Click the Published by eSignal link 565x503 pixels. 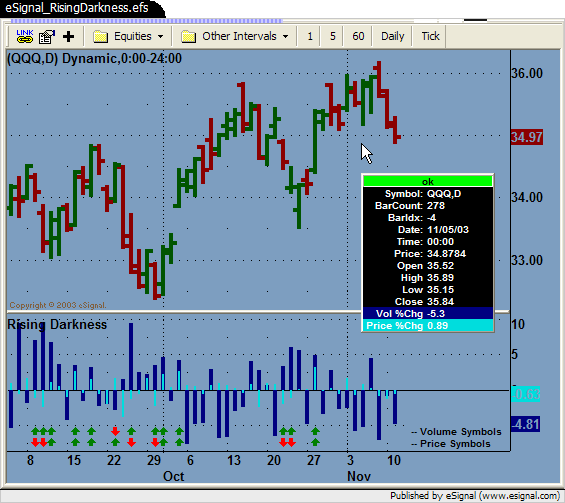pos(475,496)
